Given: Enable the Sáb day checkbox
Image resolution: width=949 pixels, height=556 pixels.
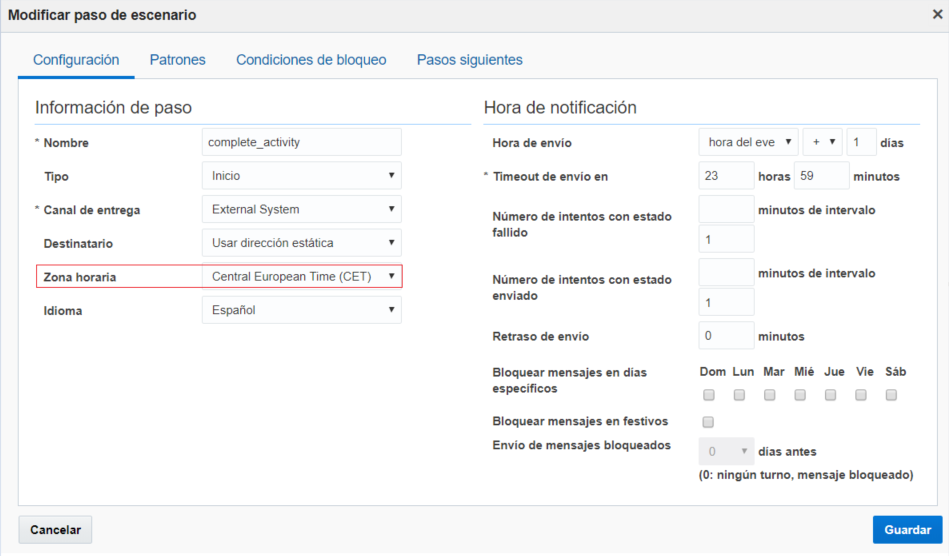Looking at the screenshot, I should (x=891, y=395).
